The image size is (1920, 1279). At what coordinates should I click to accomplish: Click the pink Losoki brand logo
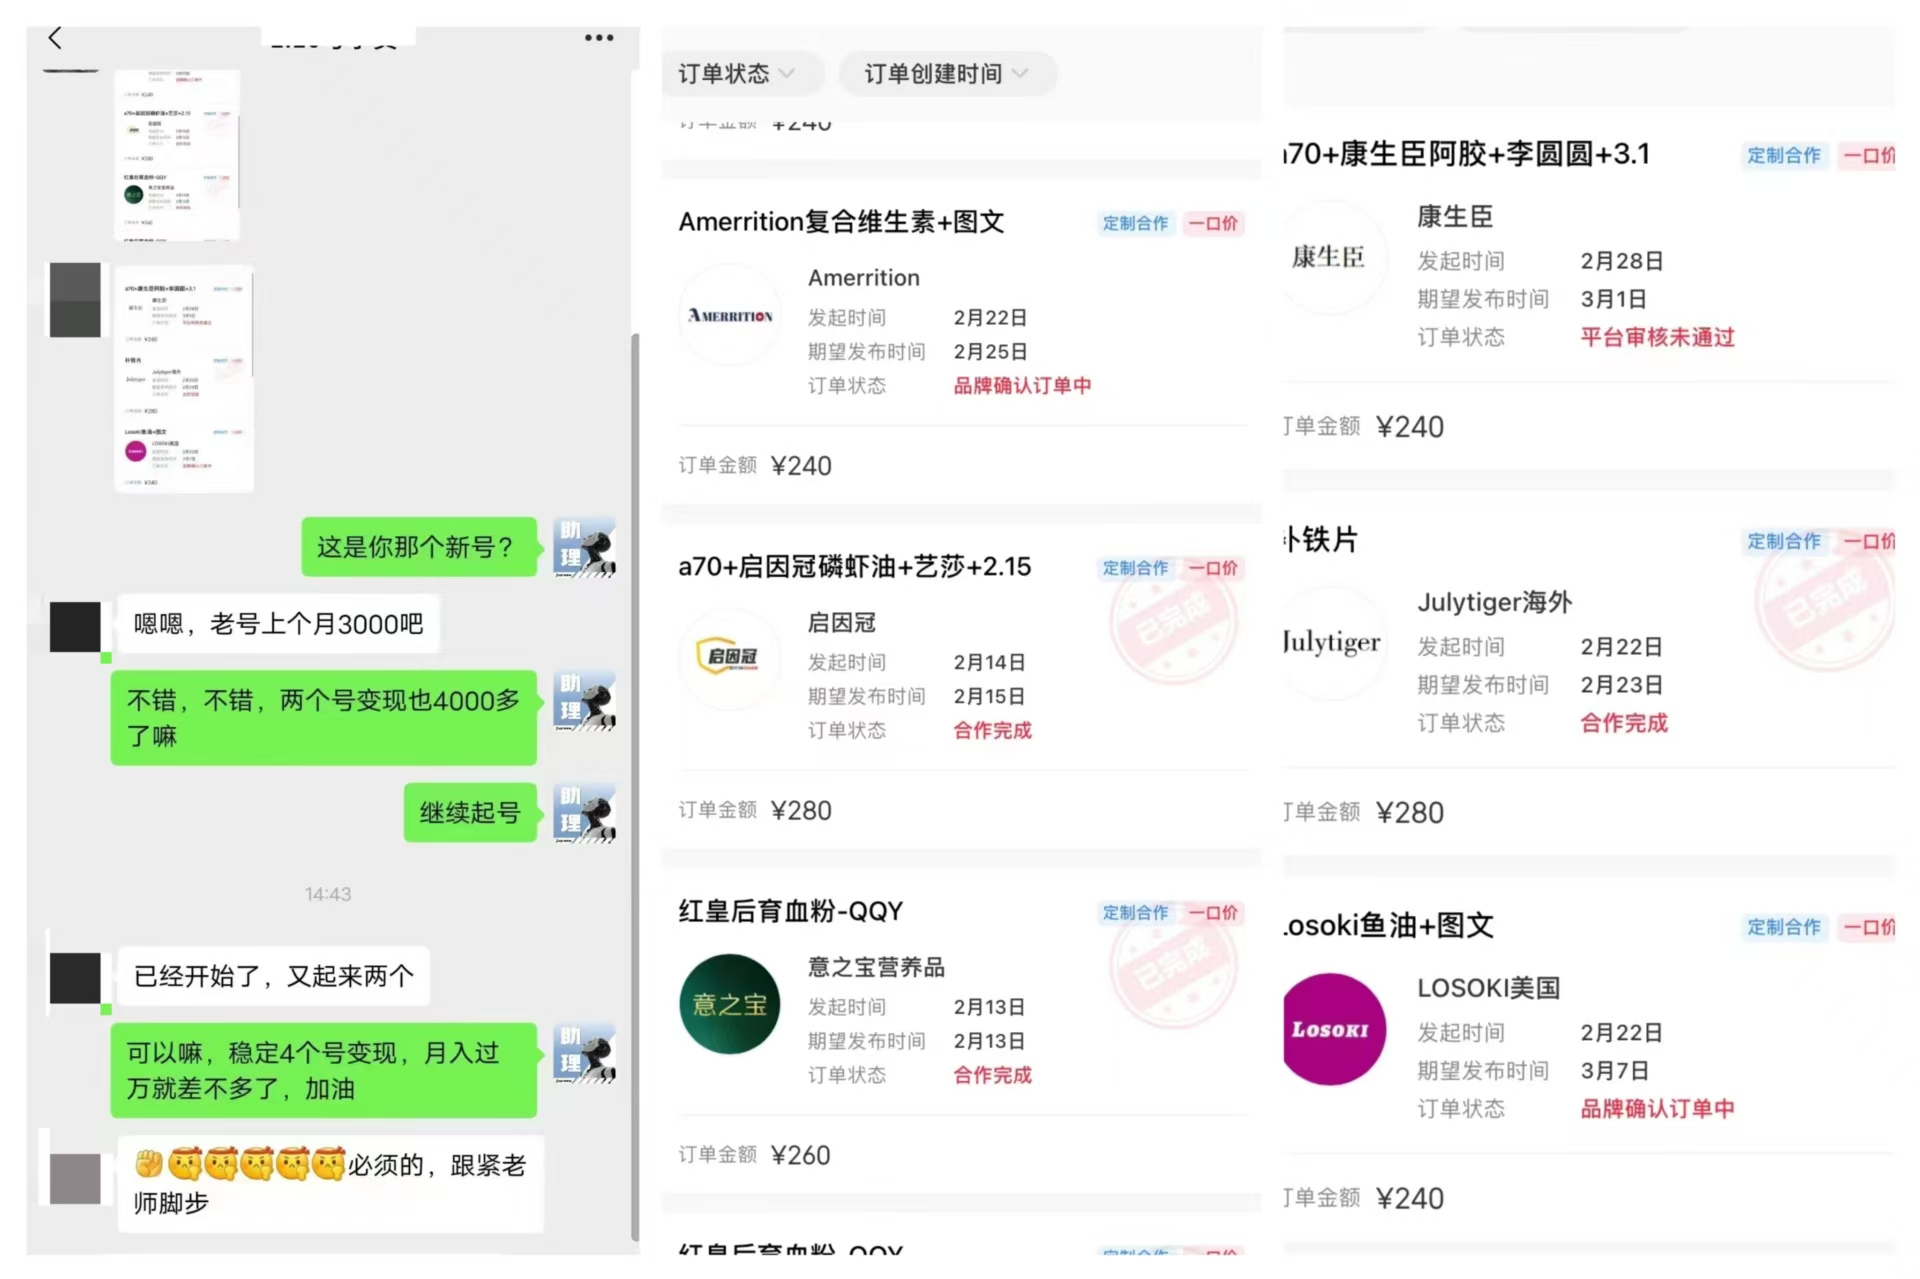point(1333,1029)
